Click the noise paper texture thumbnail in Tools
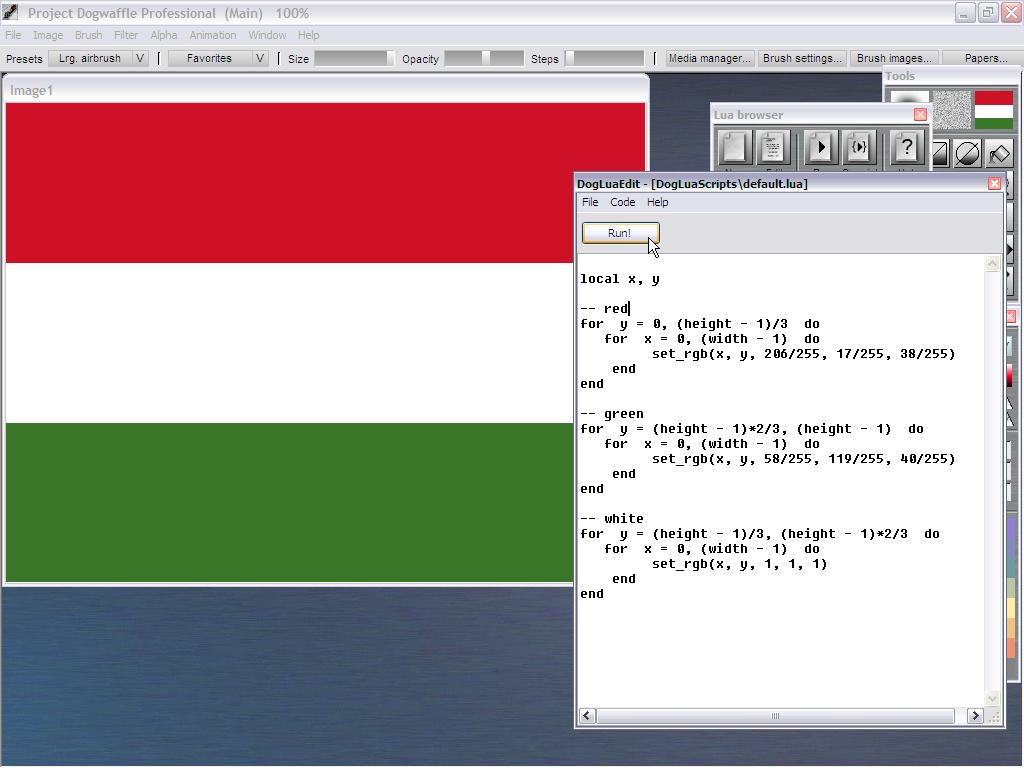This screenshot has width=1024, height=768. click(952, 109)
